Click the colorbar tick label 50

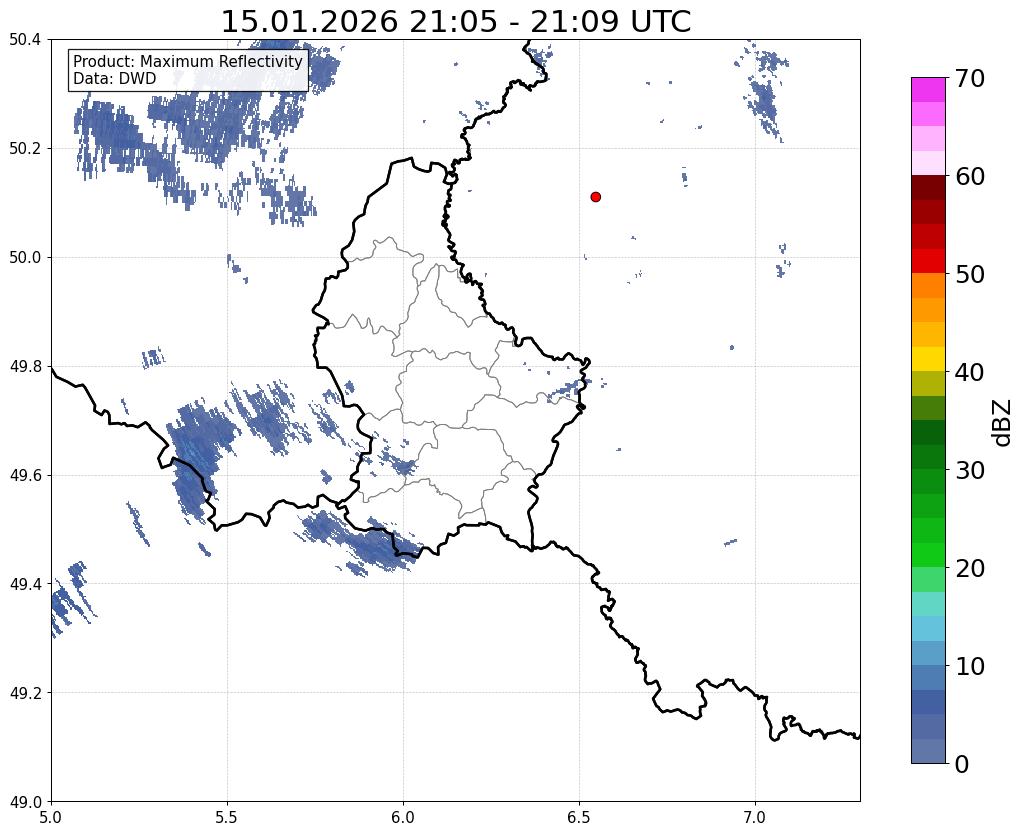[x=969, y=274]
